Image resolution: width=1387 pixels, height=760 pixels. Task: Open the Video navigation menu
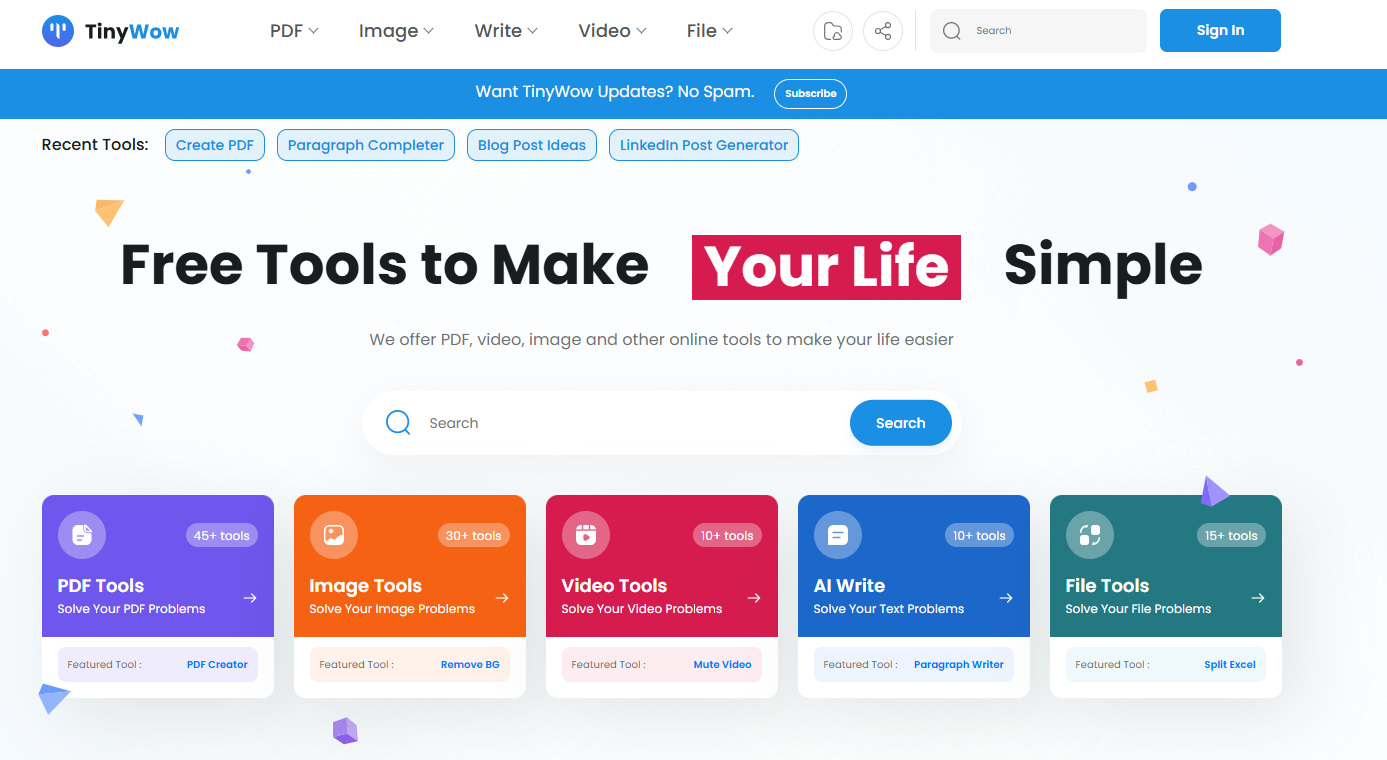[x=612, y=31]
